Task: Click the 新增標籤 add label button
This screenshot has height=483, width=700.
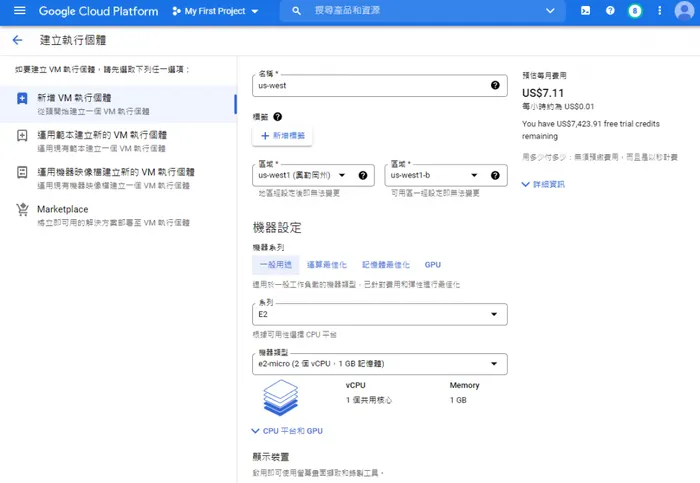Action: click(x=283, y=136)
